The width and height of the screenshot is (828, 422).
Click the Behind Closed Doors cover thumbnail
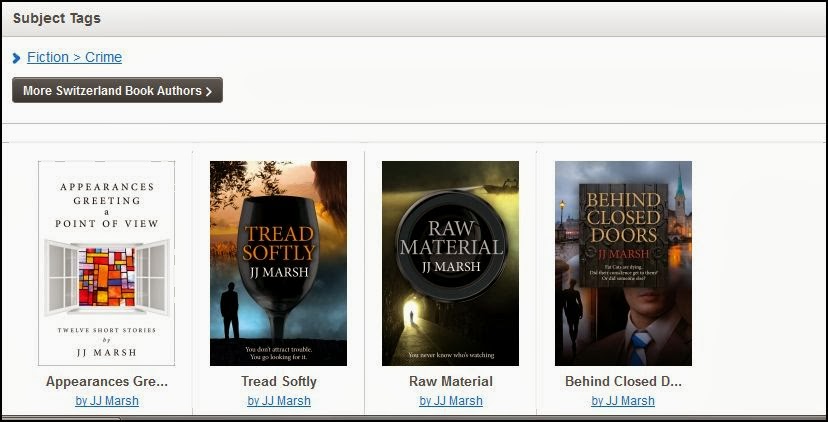623,263
